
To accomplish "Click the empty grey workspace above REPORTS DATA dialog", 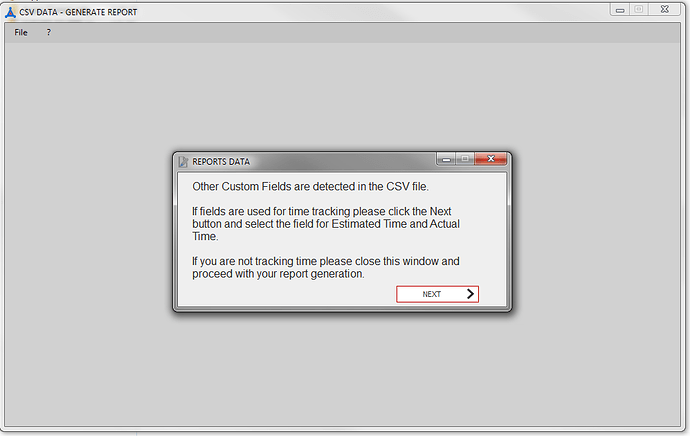I will coord(342,97).
